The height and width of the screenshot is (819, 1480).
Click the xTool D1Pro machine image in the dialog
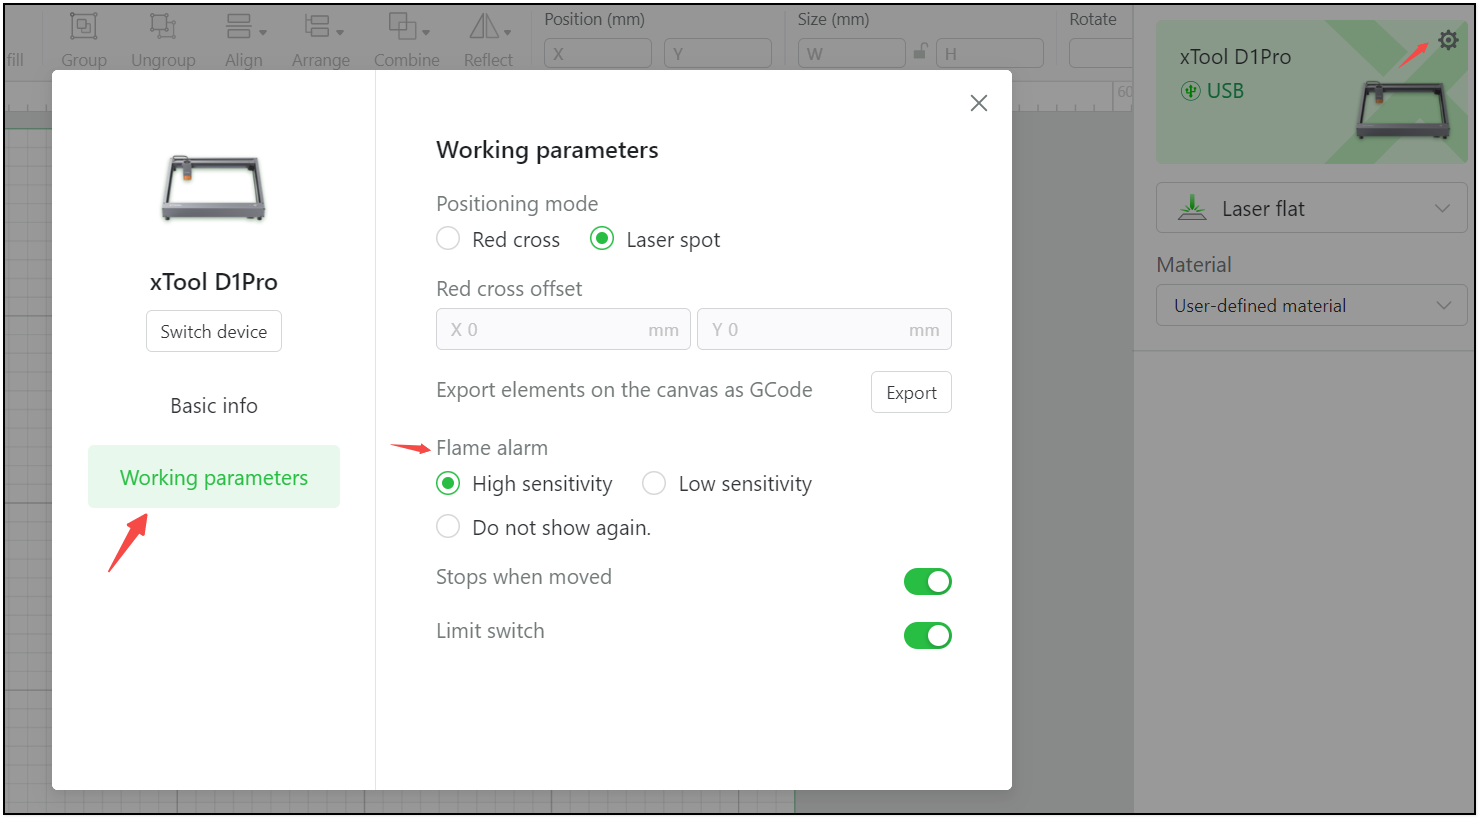213,187
